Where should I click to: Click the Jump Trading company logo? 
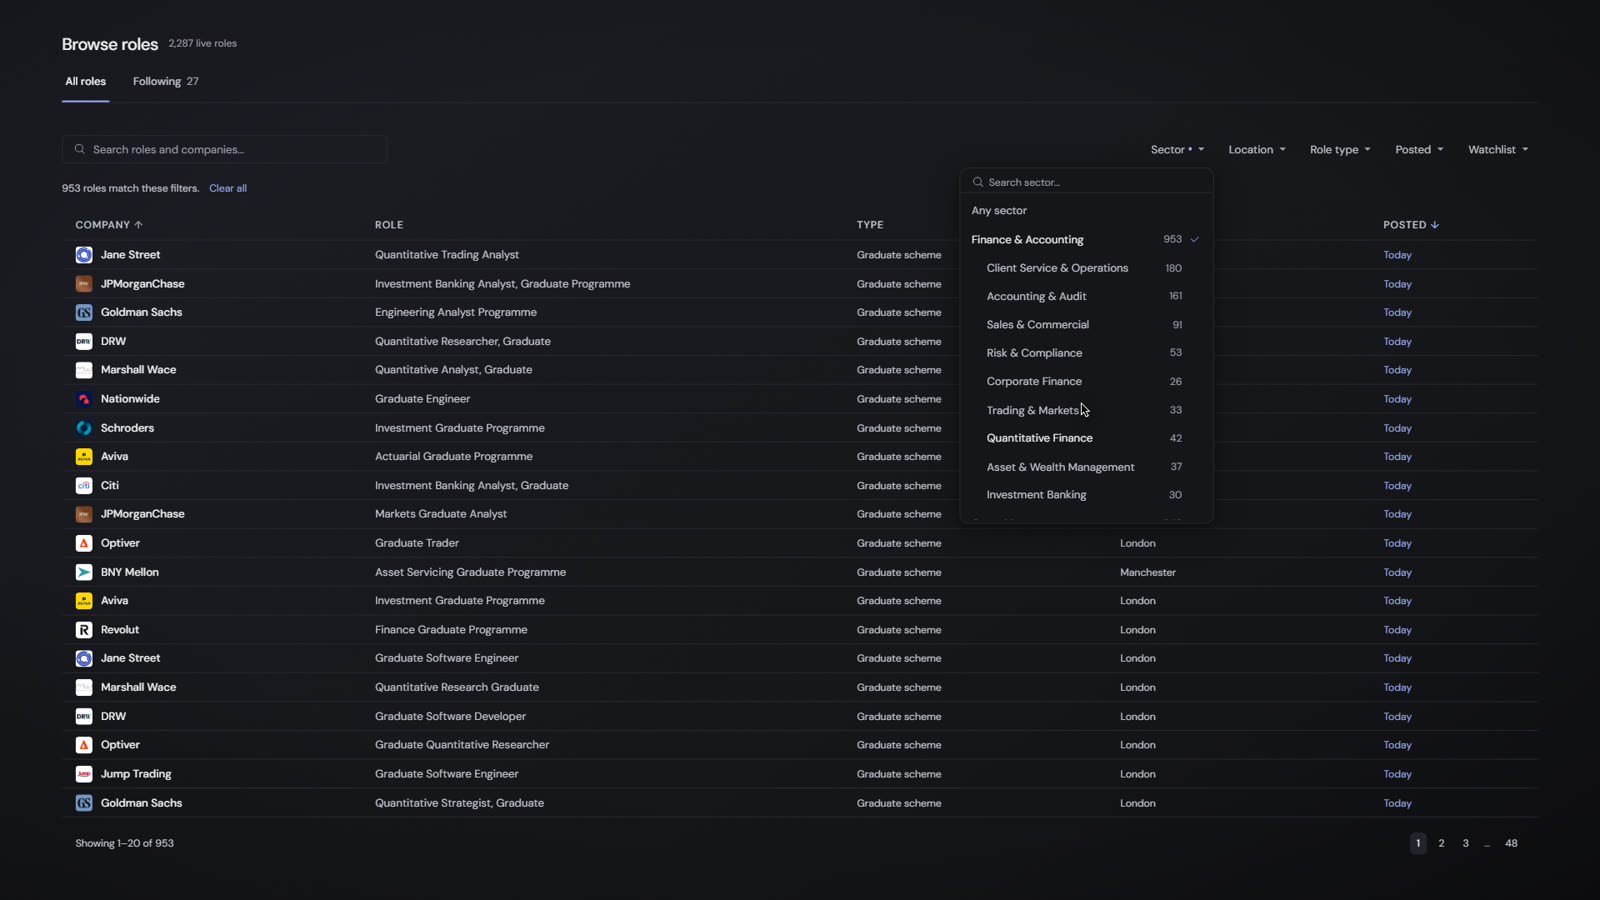[x=84, y=774]
